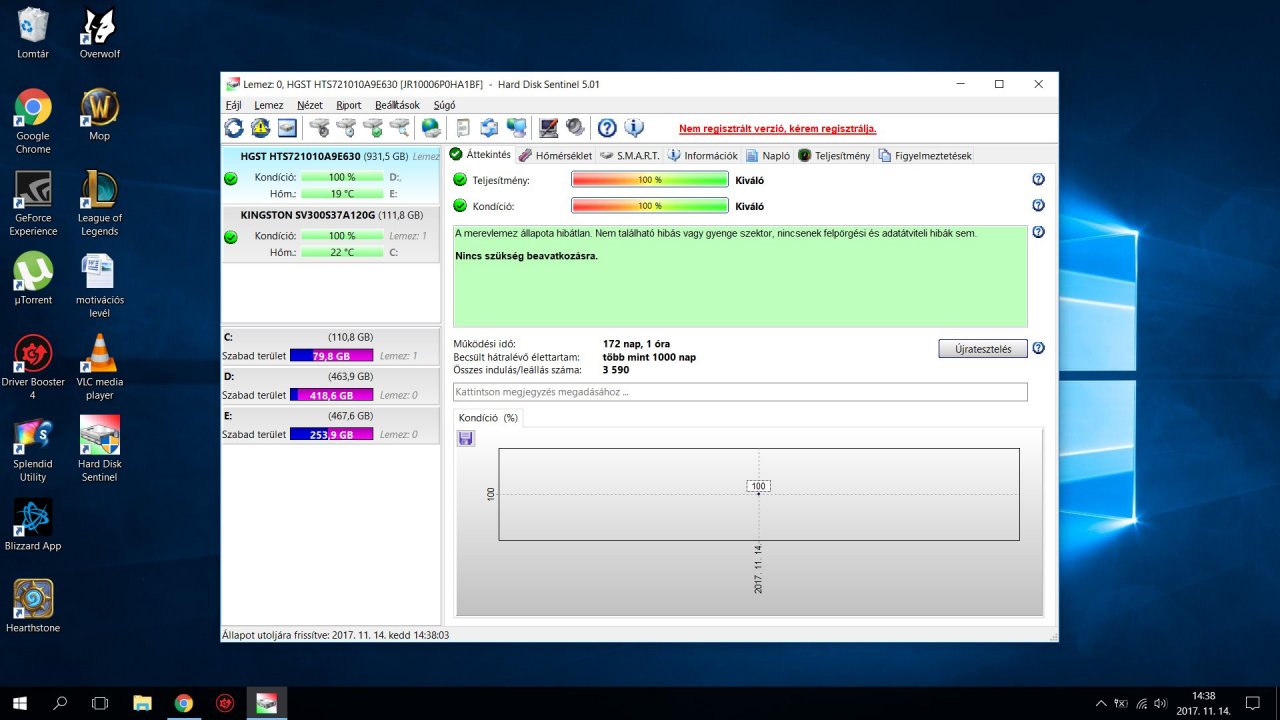Switch to the S.M.A.R.T. tab

point(630,156)
